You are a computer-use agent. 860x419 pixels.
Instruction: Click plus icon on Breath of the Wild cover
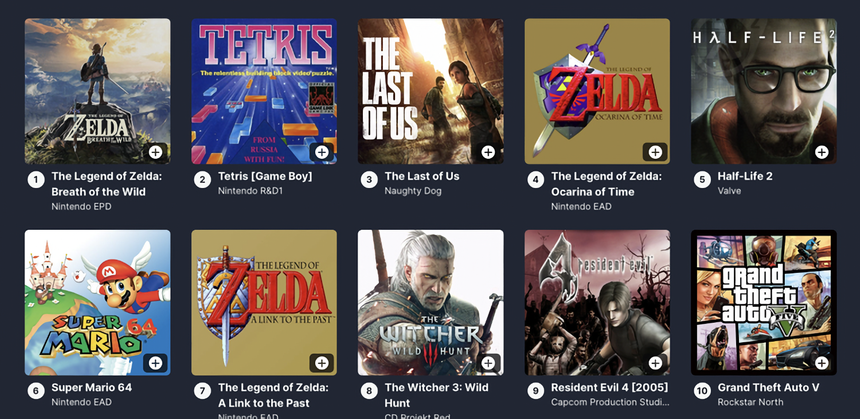click(x=155, y=152)
